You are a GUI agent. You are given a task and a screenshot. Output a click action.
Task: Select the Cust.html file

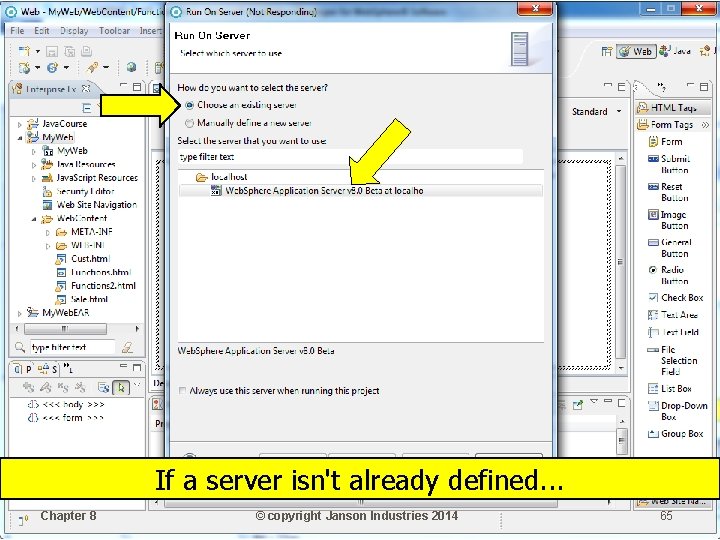point(90,259)
